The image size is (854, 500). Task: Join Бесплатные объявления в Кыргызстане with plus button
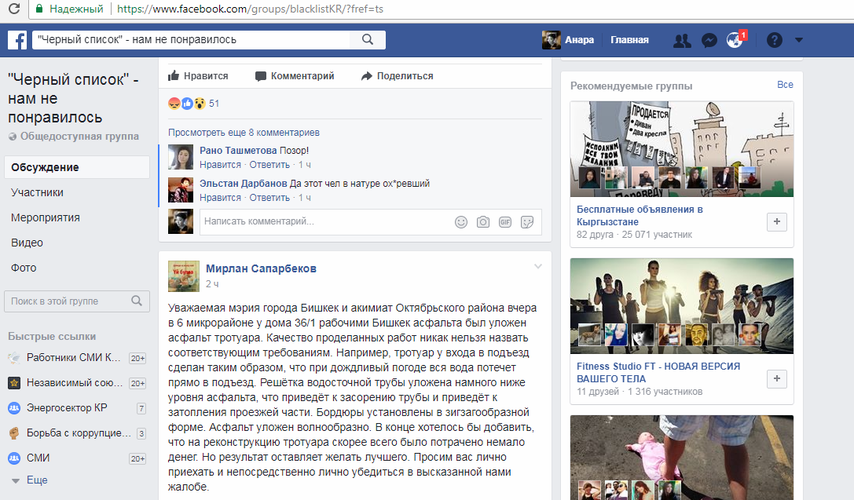(x=777, y=222)
